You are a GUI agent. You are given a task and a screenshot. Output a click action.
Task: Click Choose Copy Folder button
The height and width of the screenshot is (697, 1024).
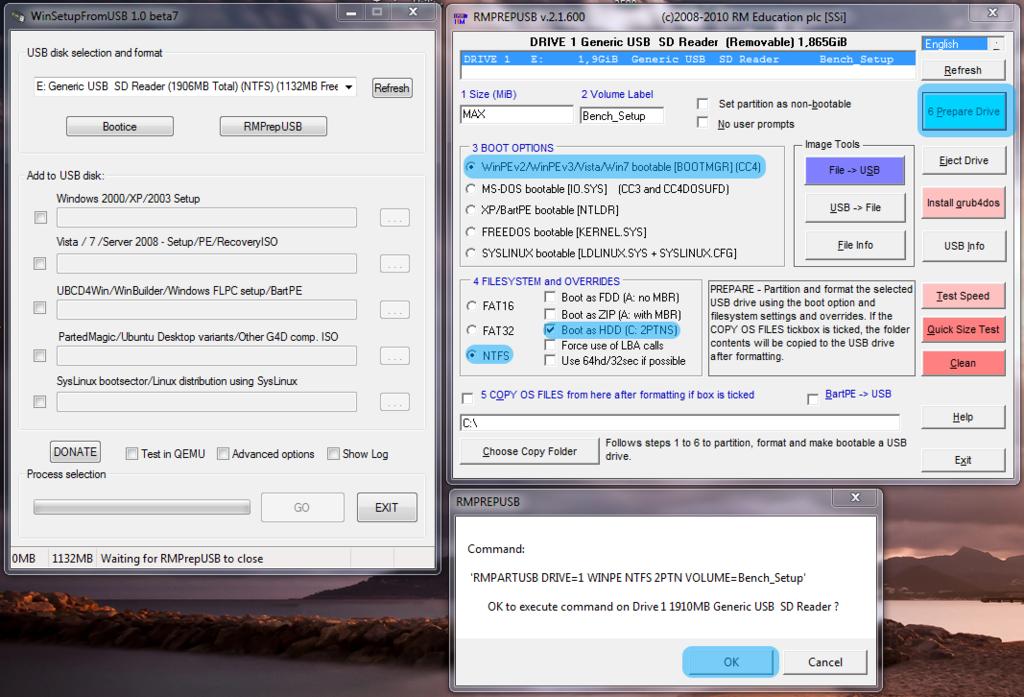[x=530, y=451]
